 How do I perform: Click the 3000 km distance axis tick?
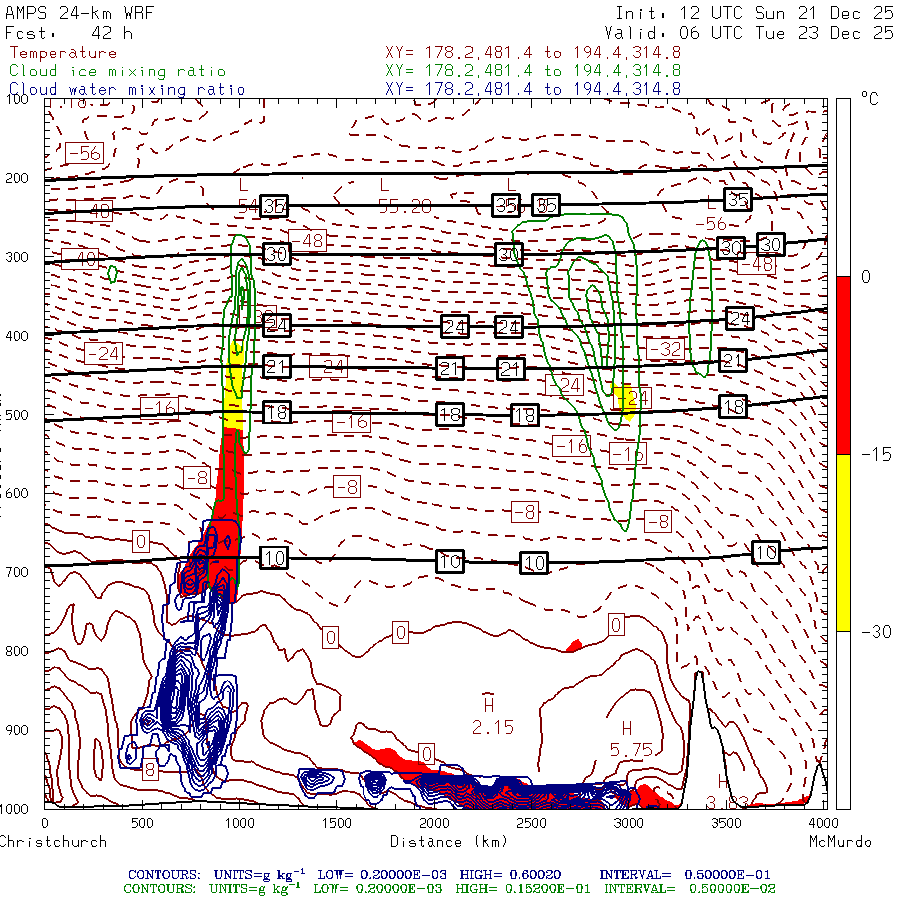[629, 823]
